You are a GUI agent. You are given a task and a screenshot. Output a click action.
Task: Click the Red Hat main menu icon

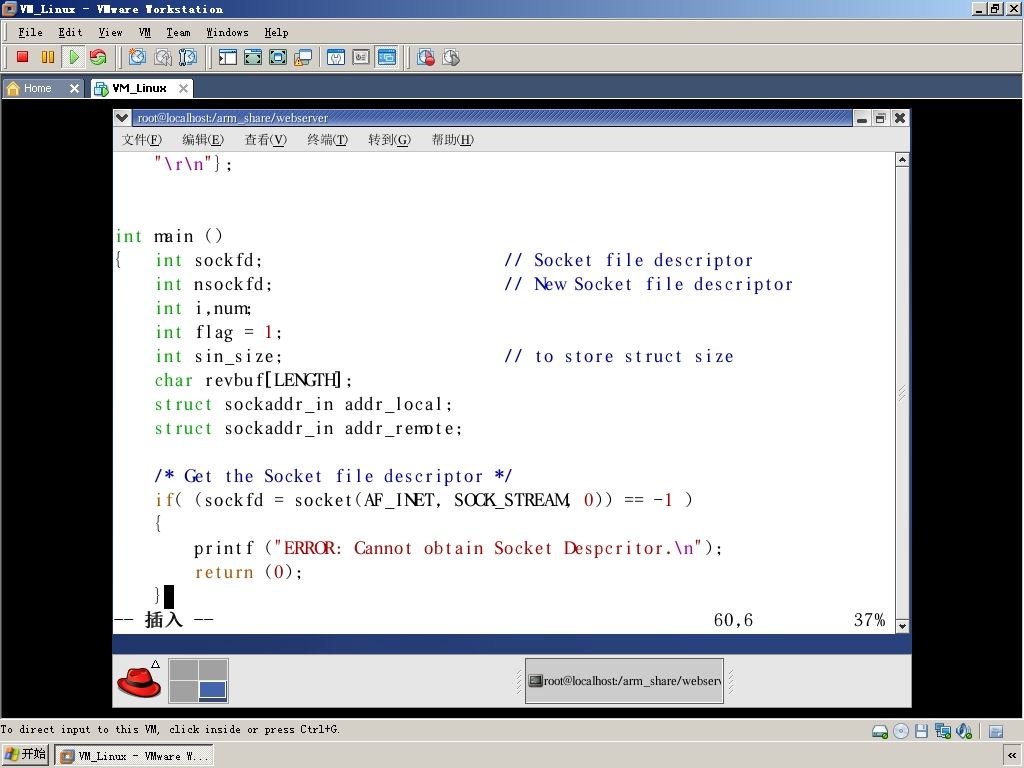pyautogui.click(x=139, y=680)
